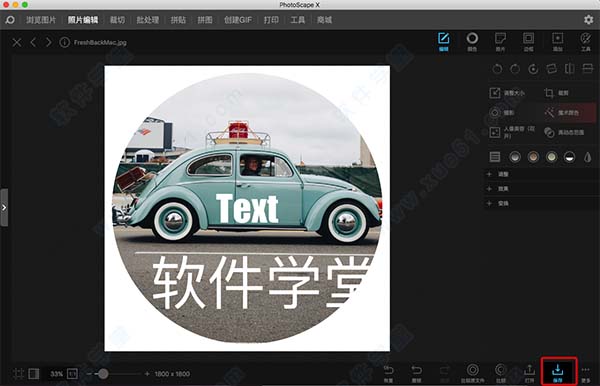Show image info via the circled i icon
The image size is (600, 386).
pyautogui.click(x=64, y=42)
